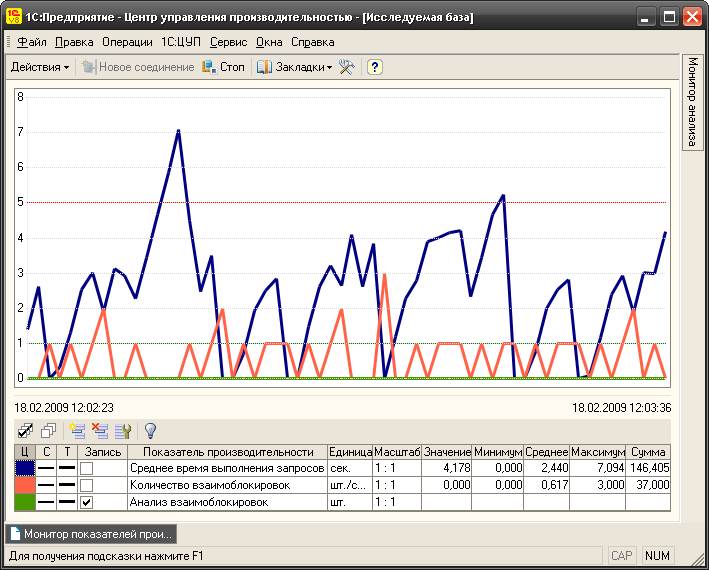Toggle Запись checkbox for Среднее время выполнения запросов
The height and width of the screenshot is (570, 709).
[x=86, y=468]
